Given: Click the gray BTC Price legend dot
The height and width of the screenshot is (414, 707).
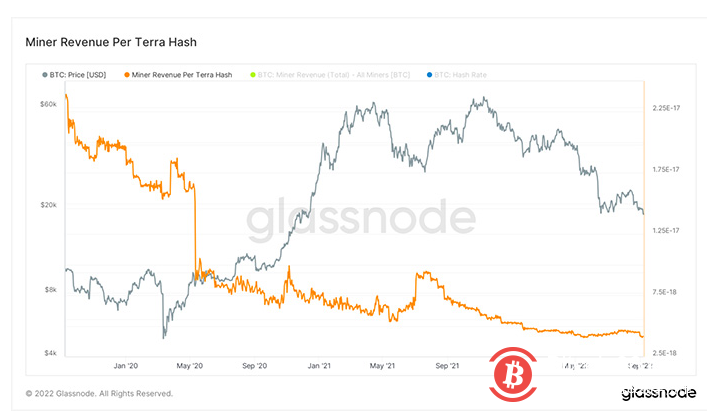Looking at the screenshot, I should (44, 74).
